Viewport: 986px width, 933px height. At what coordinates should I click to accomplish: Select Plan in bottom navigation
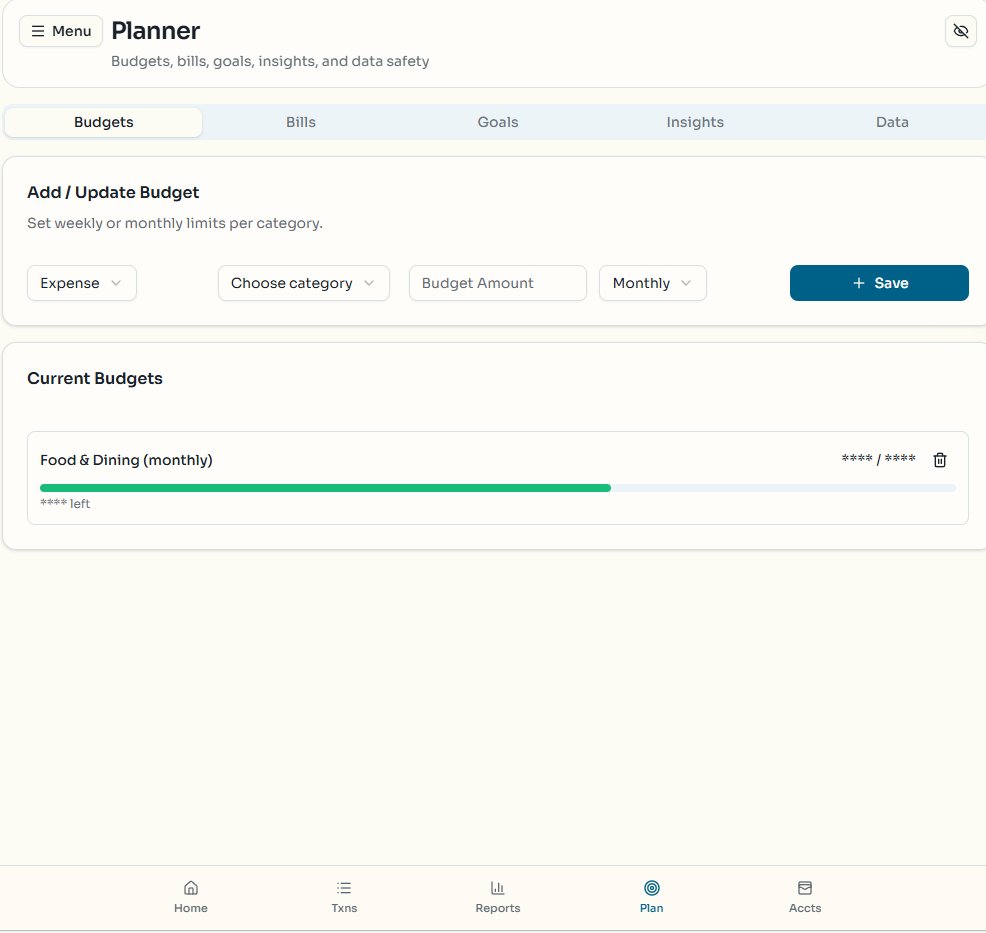(651, 897)
